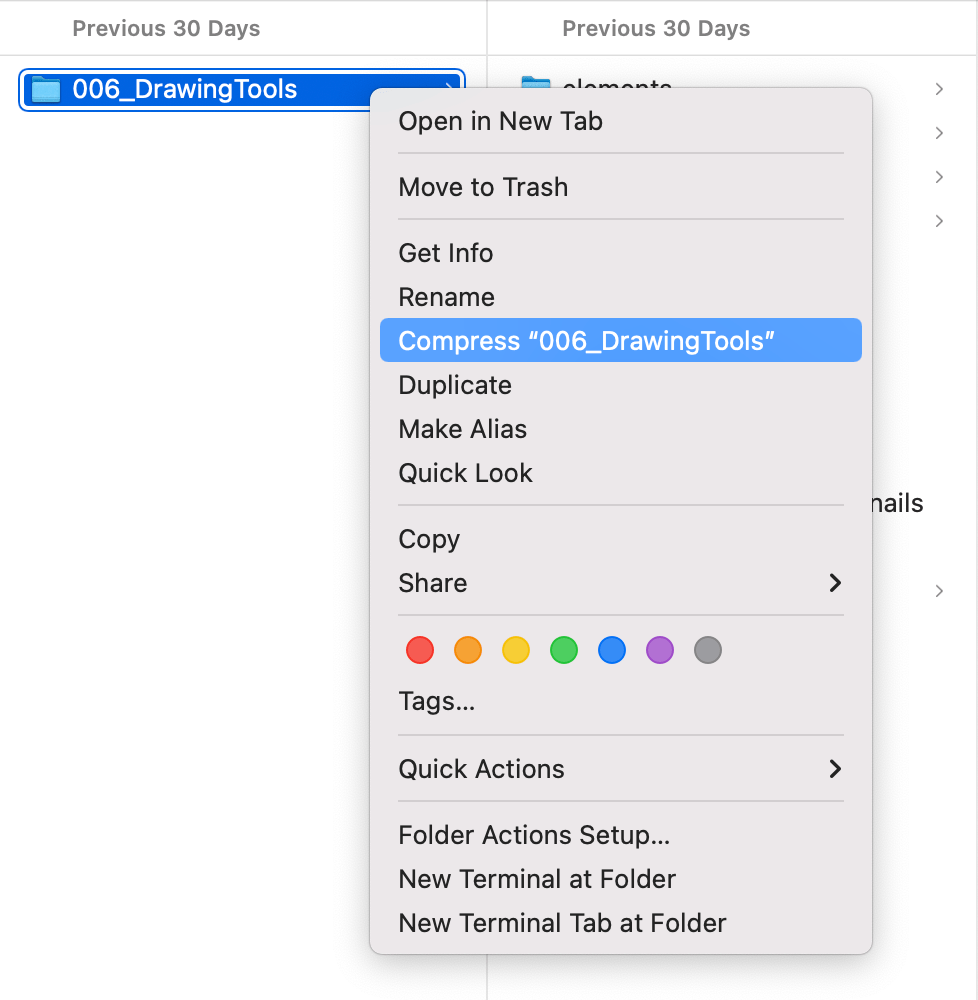Choose Move to Trash

click(x=620, y=187)
